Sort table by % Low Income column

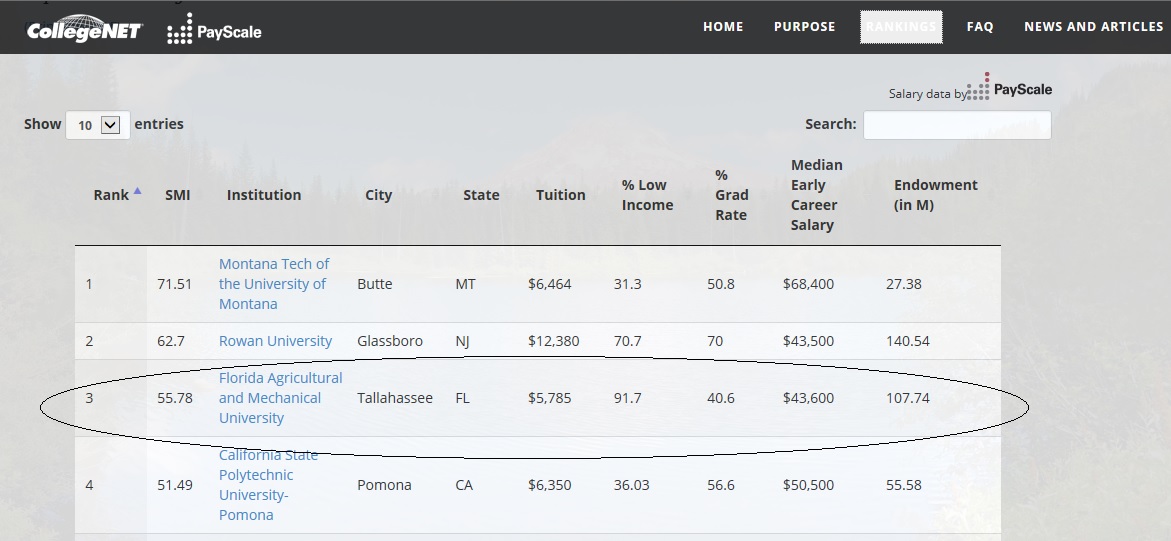click(x=647, y=195)
